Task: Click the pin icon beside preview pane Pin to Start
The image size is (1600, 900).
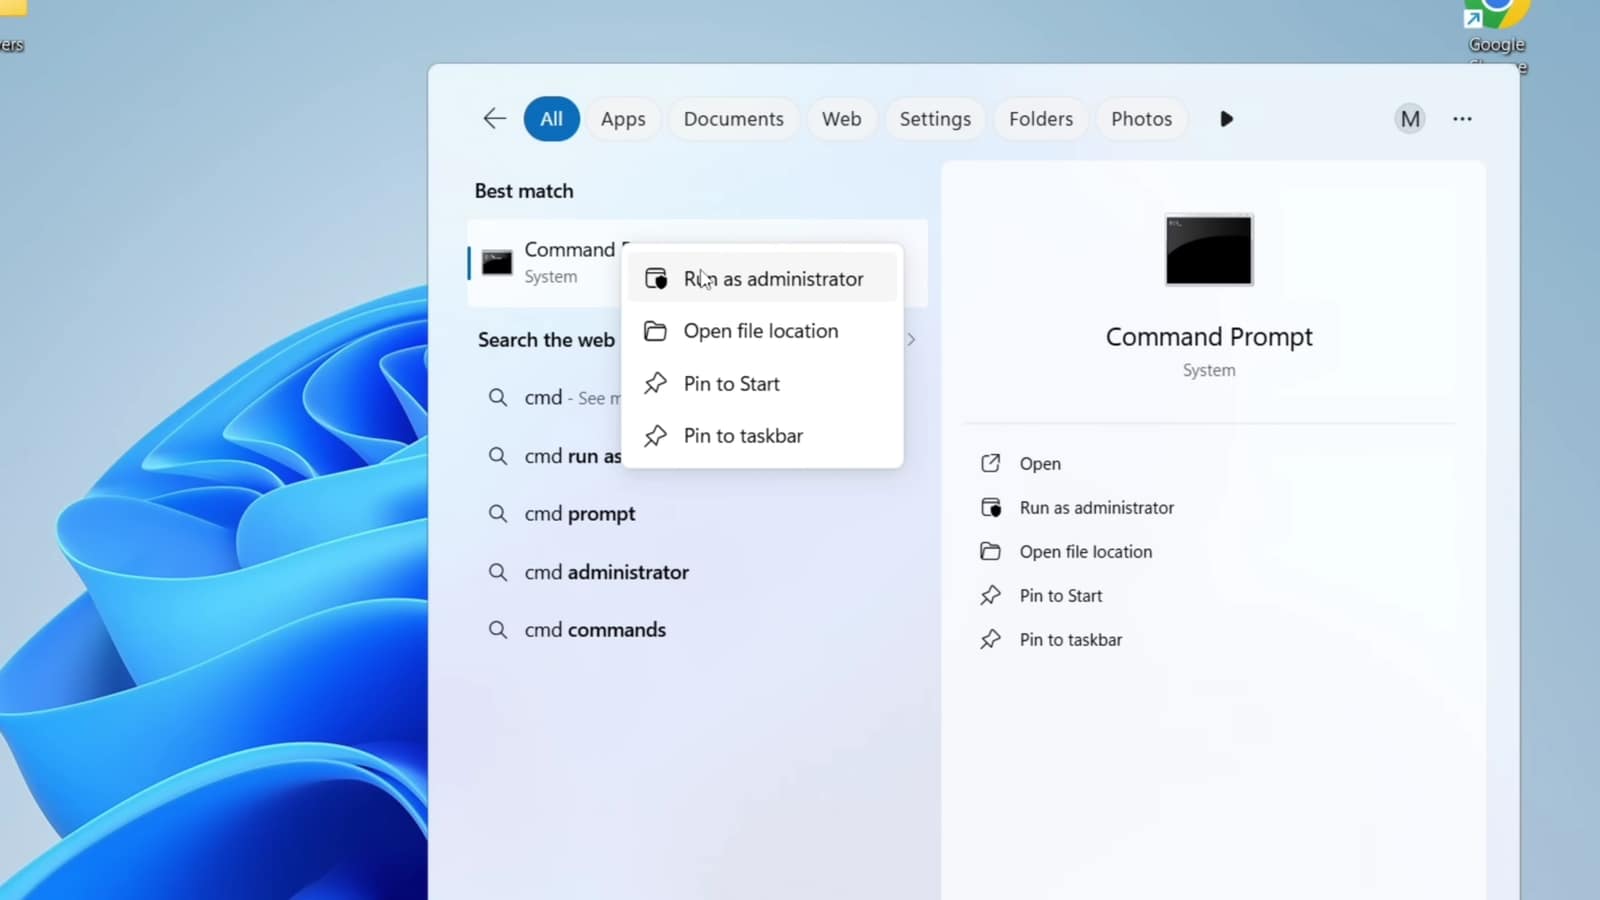Action: (990, 596)
